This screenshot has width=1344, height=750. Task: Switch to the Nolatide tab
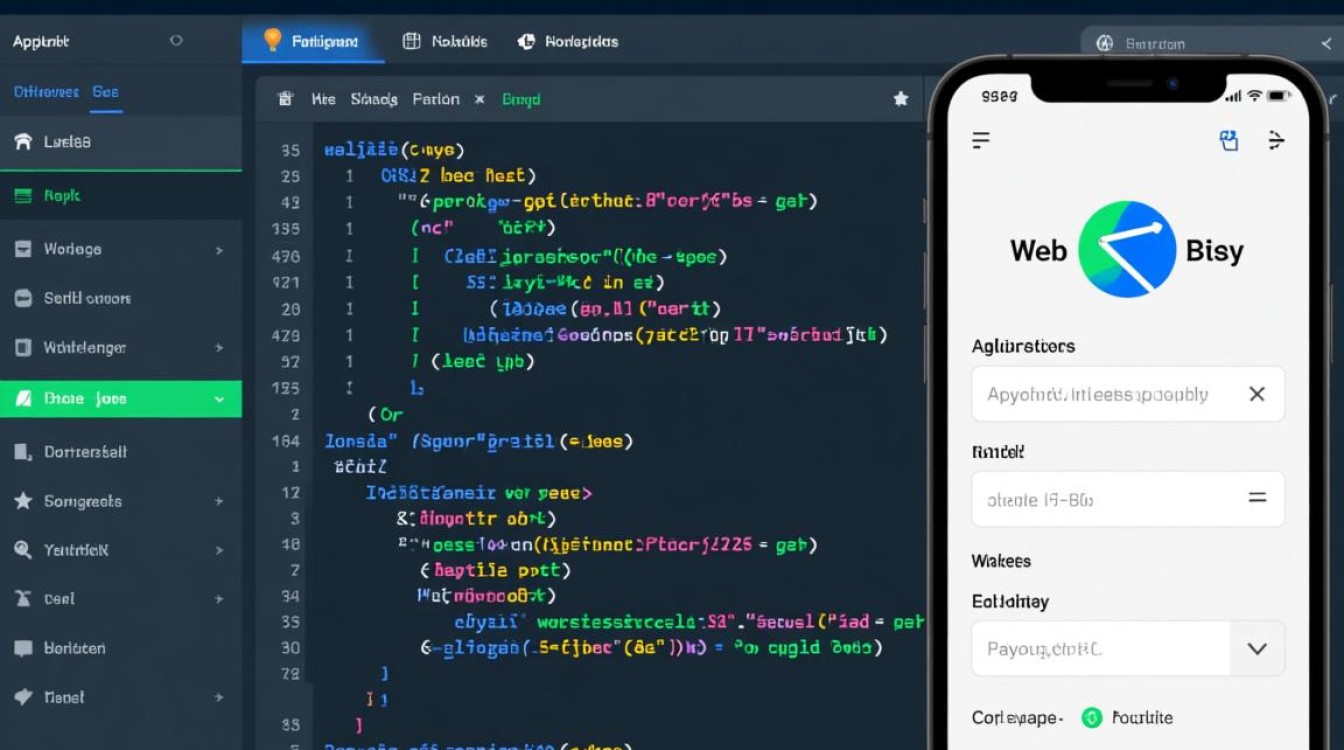[x=445, y=41]
